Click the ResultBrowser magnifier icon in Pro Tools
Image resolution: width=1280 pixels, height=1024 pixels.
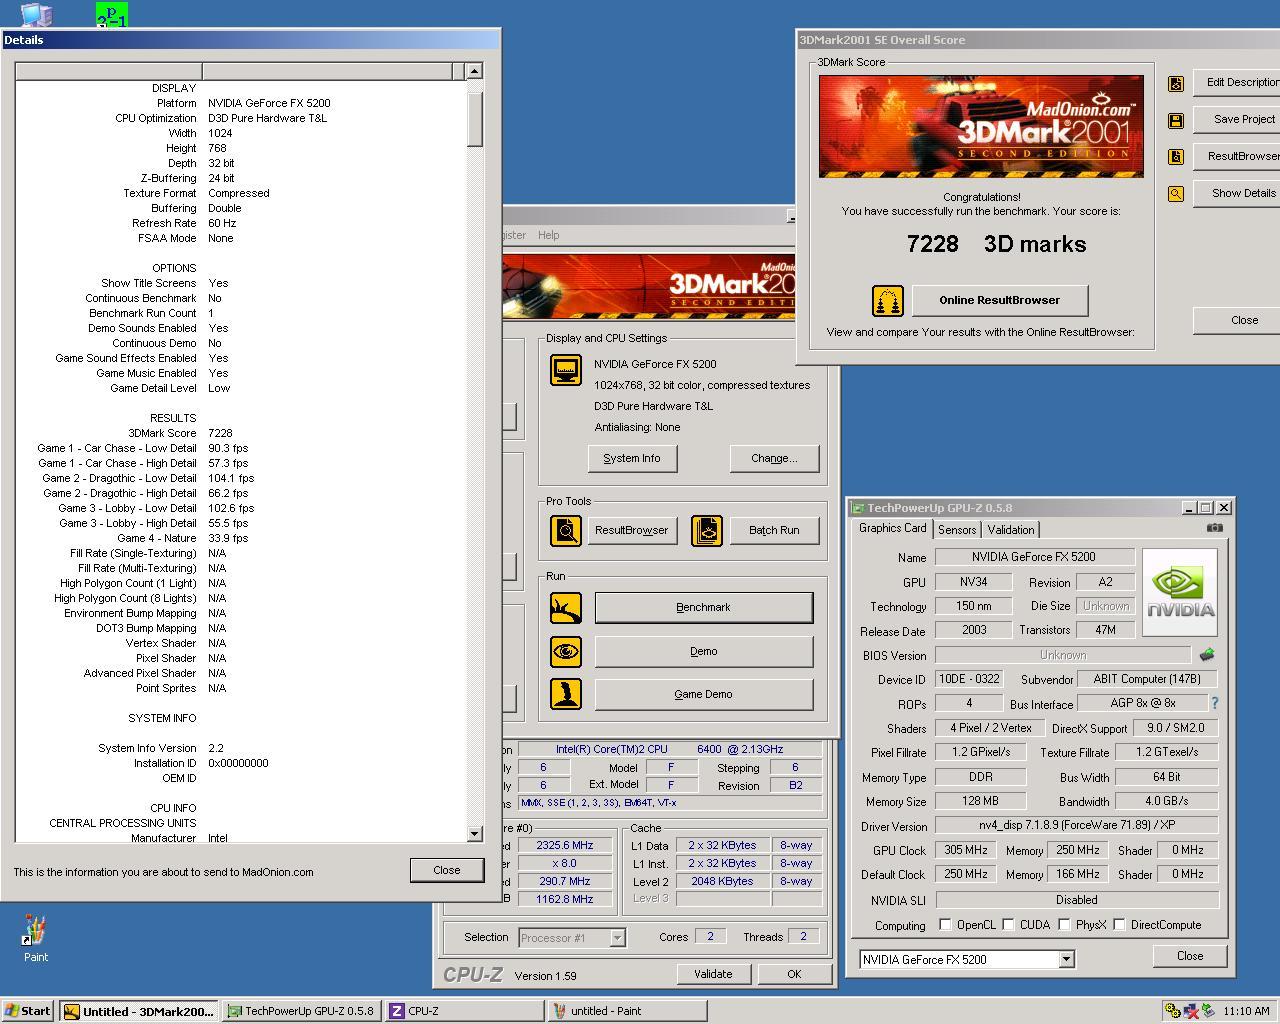point(566,530)
